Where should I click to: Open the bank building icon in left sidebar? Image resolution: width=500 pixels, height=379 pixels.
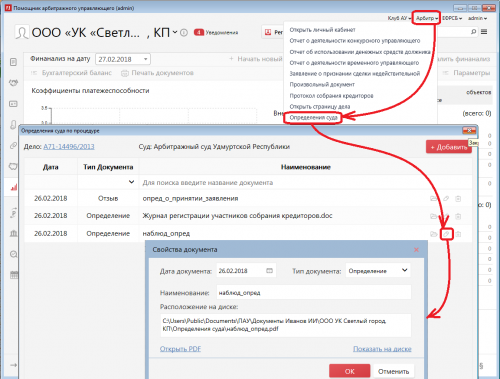point(13,233)
